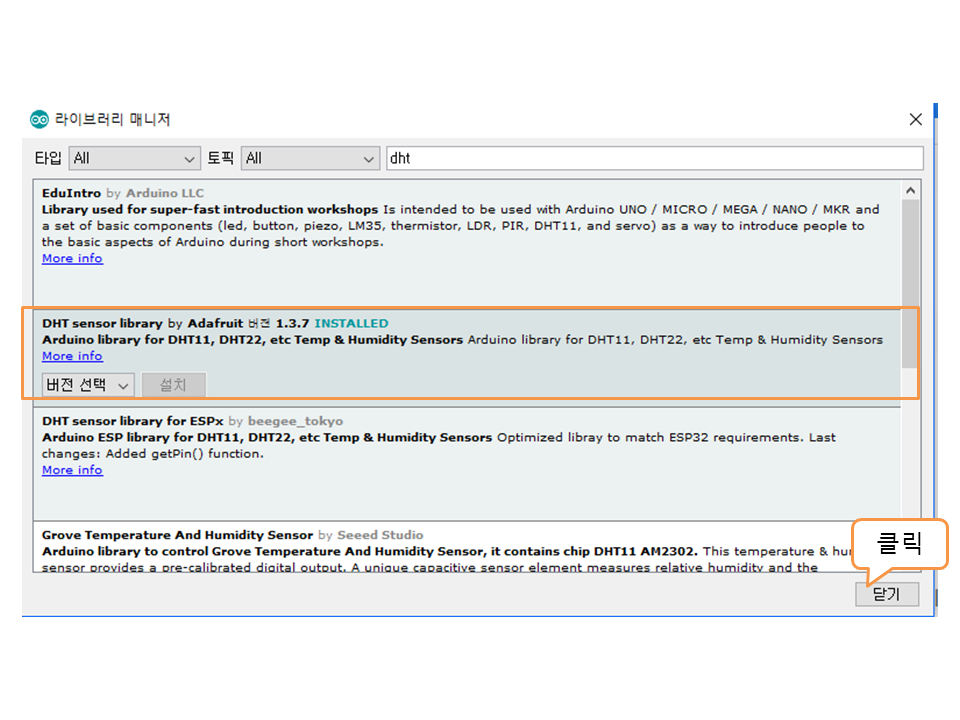
Task: Click the library list scrollbar thumb
Action: tap(910, 284)
